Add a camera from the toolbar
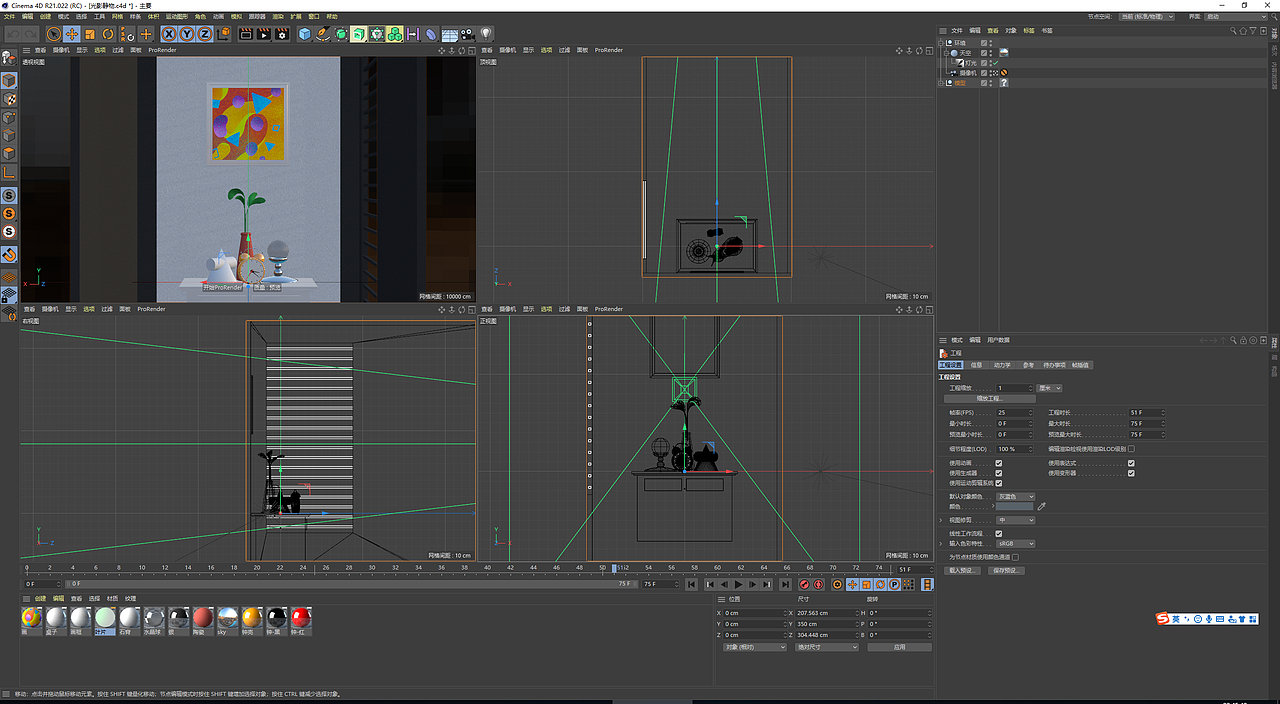 point(467,34)
